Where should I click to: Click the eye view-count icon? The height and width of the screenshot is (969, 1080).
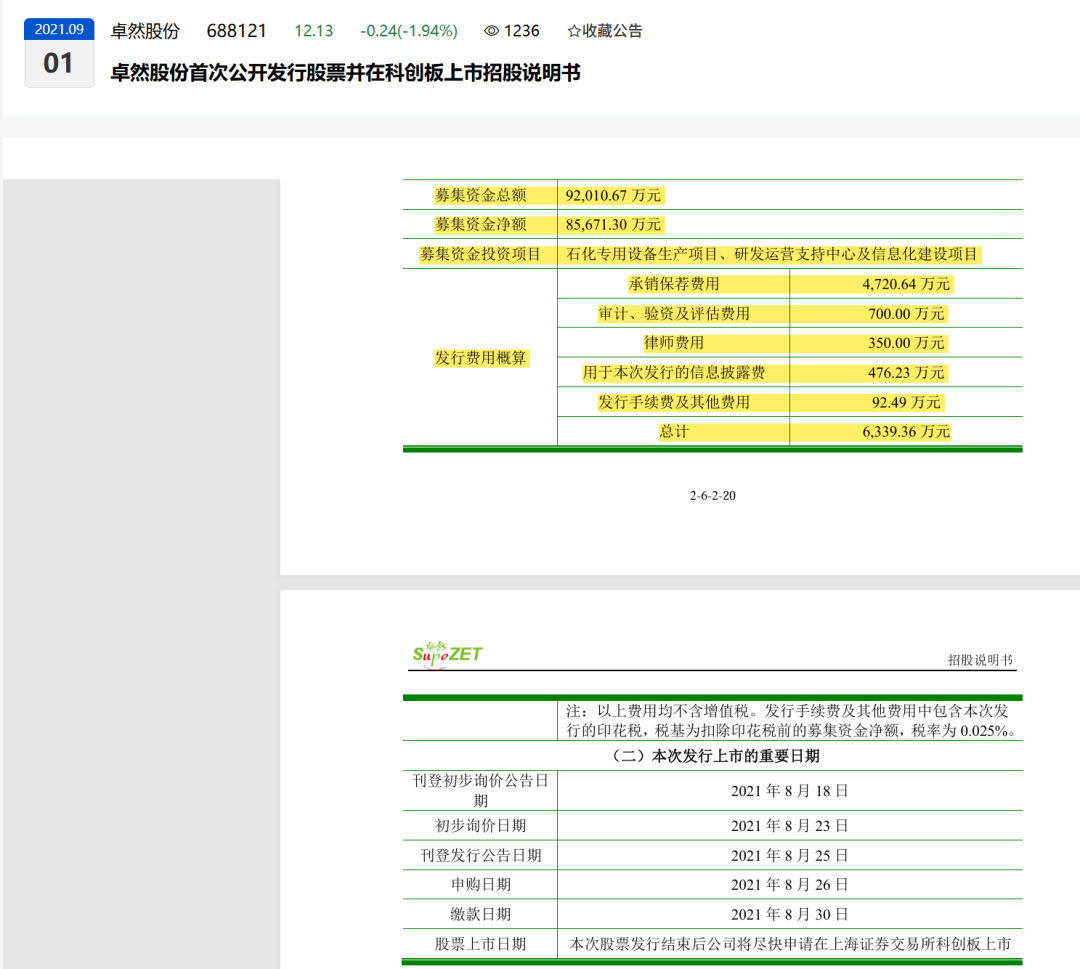(x=491, y=31)
